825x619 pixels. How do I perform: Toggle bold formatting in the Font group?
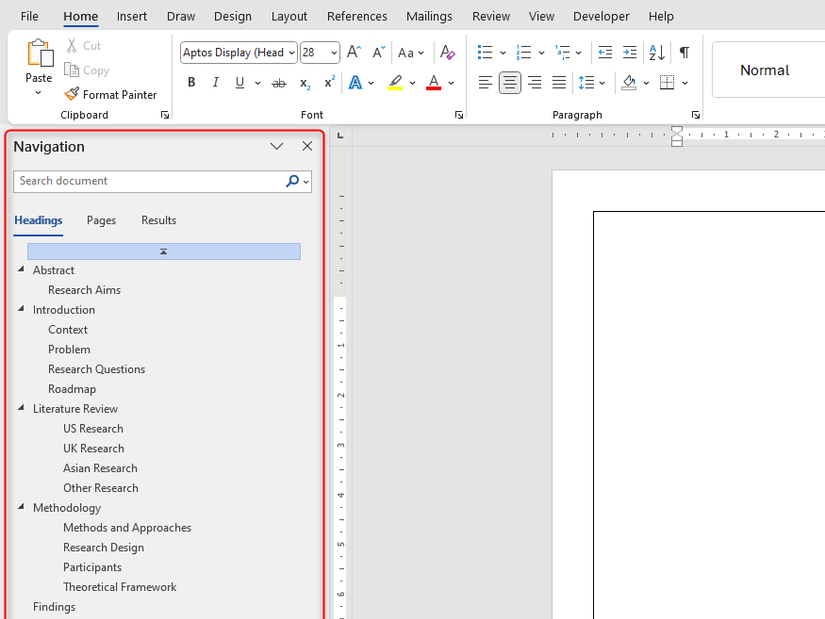191,82
